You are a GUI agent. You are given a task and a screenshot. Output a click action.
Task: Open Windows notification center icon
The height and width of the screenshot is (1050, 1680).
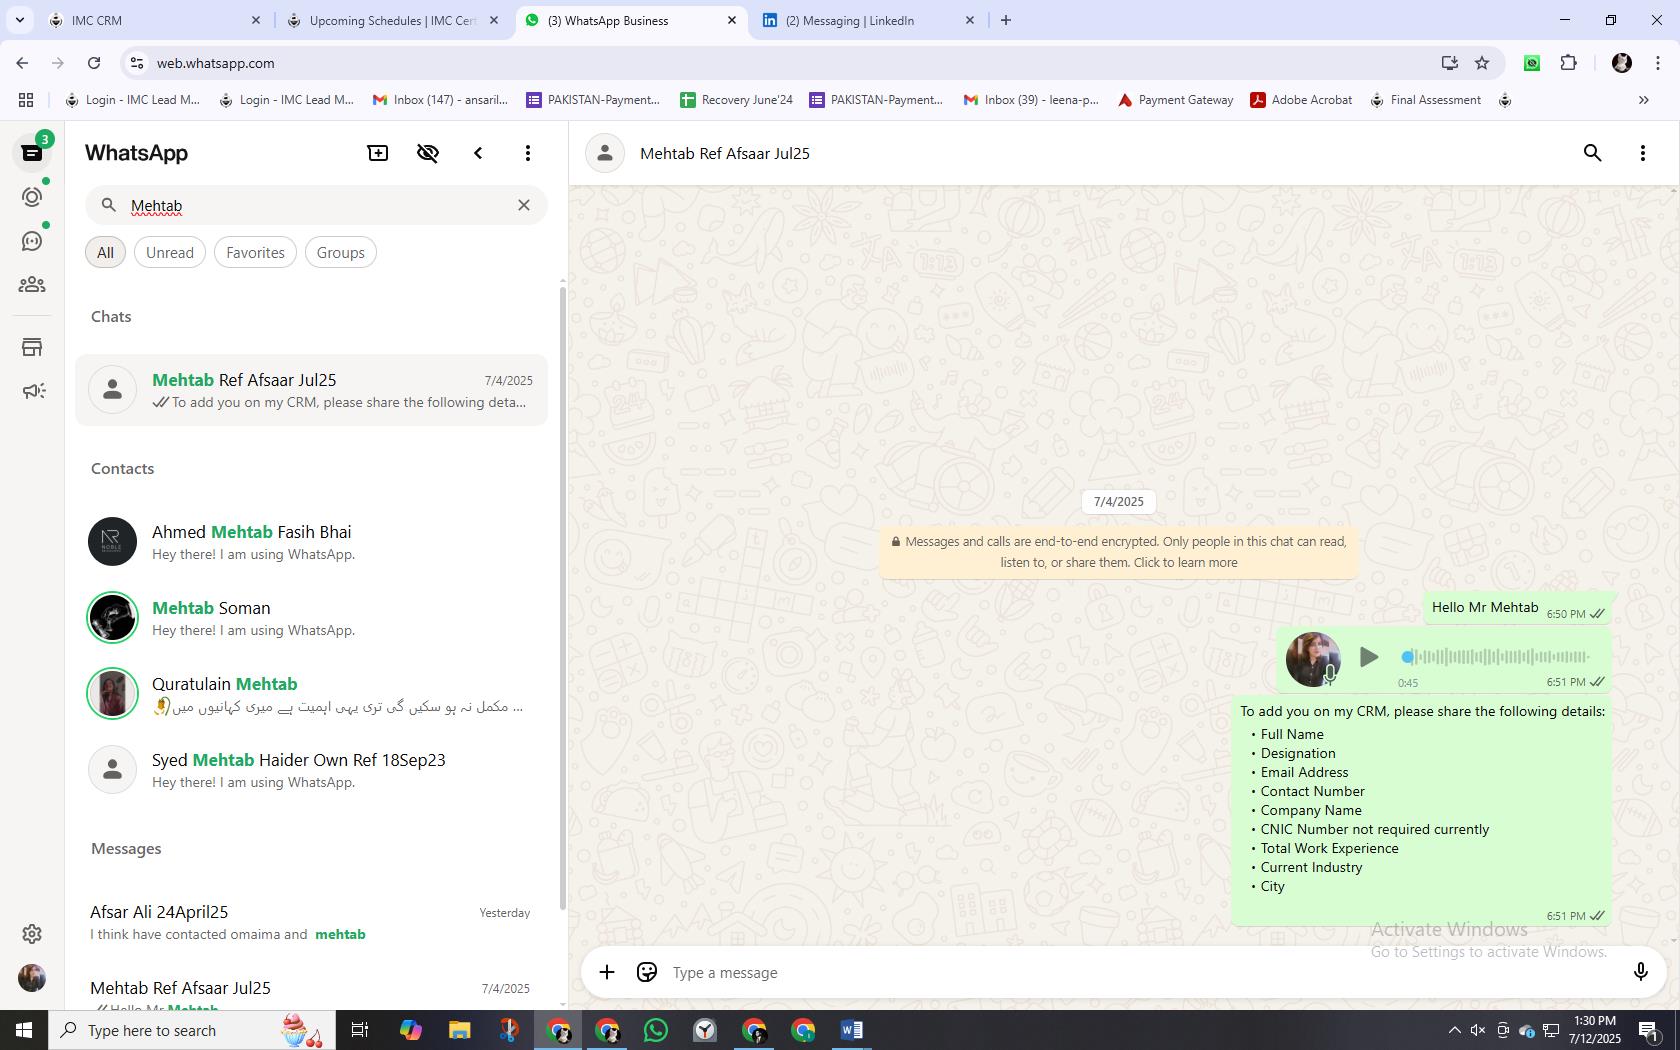[x=1649, y=1030]
